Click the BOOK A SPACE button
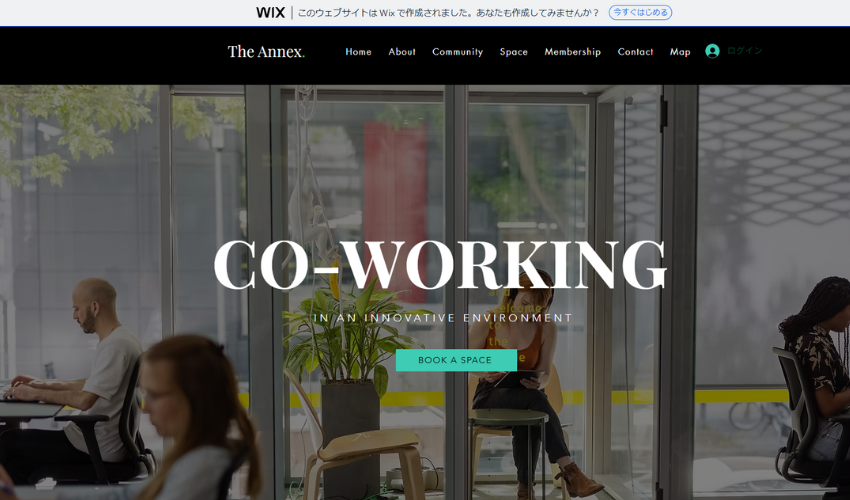Screen dimensions: 850x500 click(456, 360)
